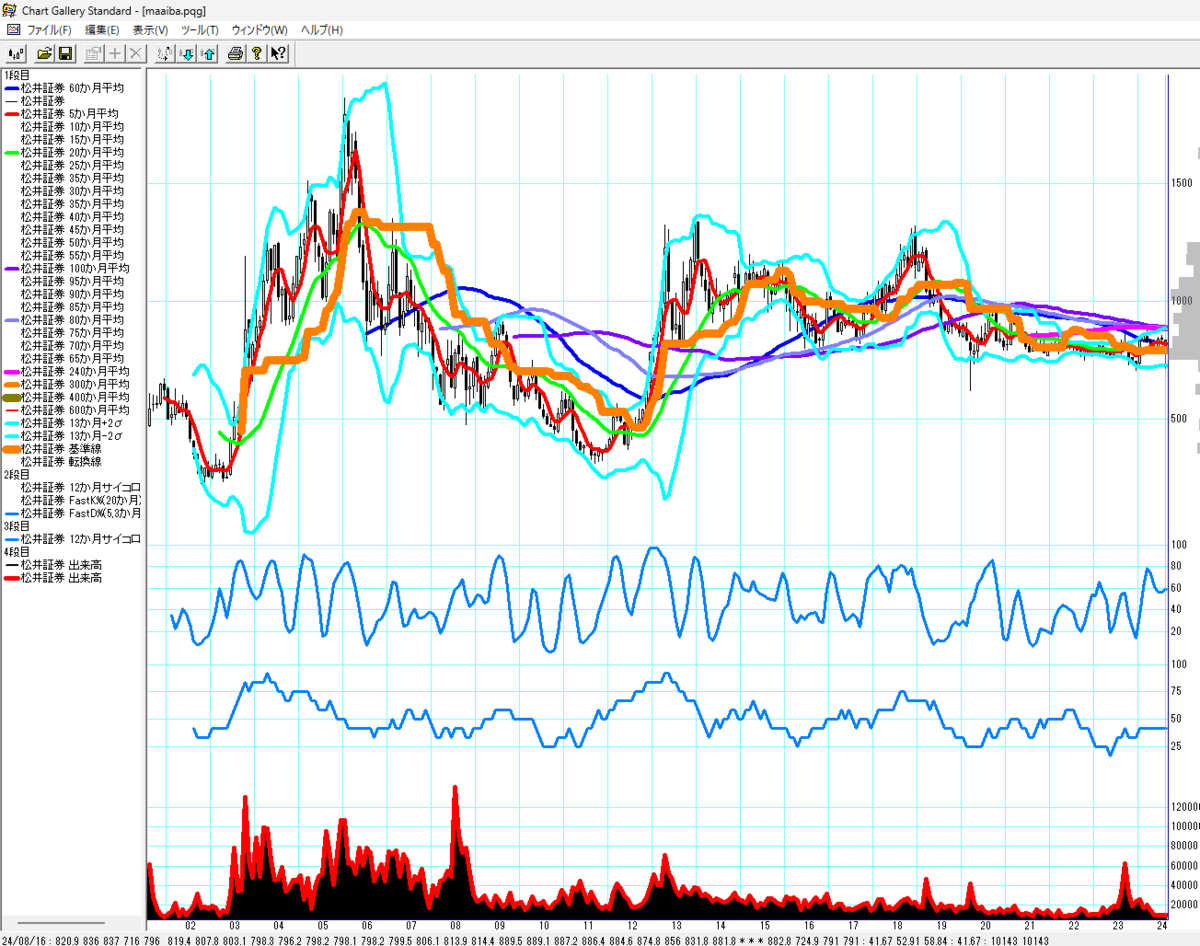Screen dimensions: 1200x946
Task: Select the 松井証券 40か月平均 legend row
Action: click(x=72, y=217)
